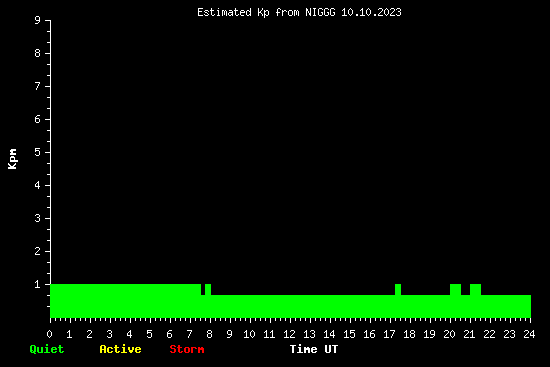550x367 pixels.
Task: Click the green bar peak at hour 21
Action: point(475,289)
